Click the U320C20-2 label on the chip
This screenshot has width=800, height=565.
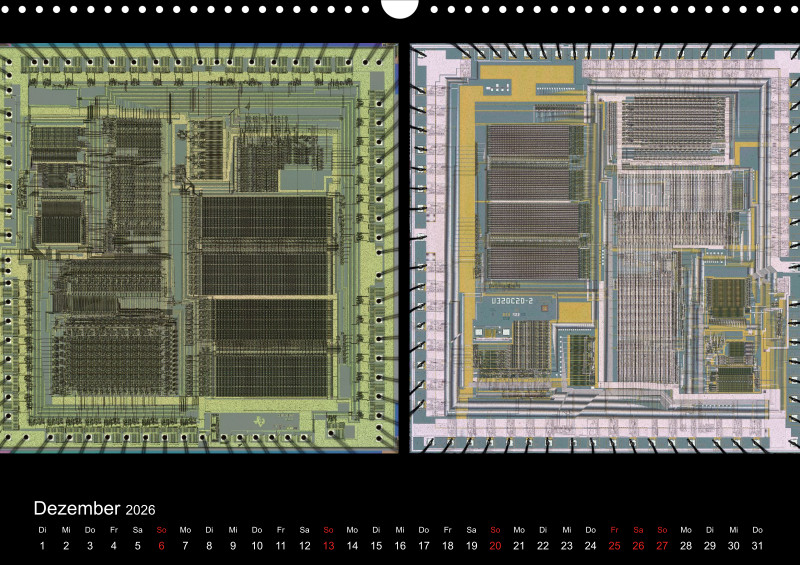coord(514,299)
